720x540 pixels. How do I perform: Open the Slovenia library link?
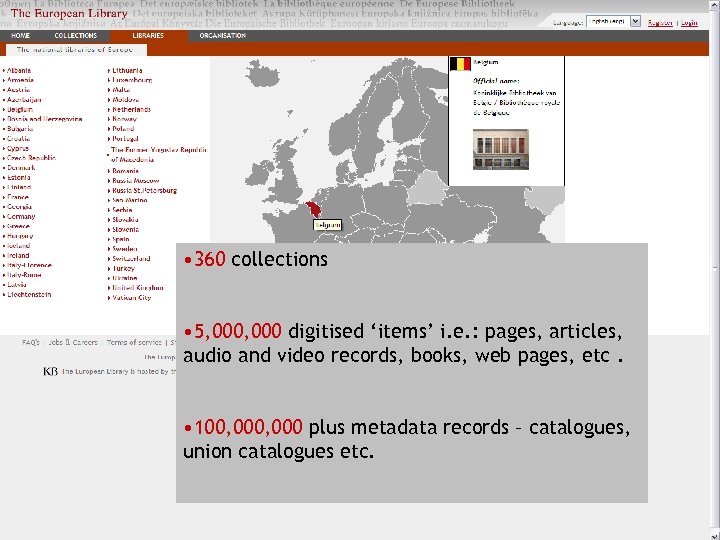125,230
